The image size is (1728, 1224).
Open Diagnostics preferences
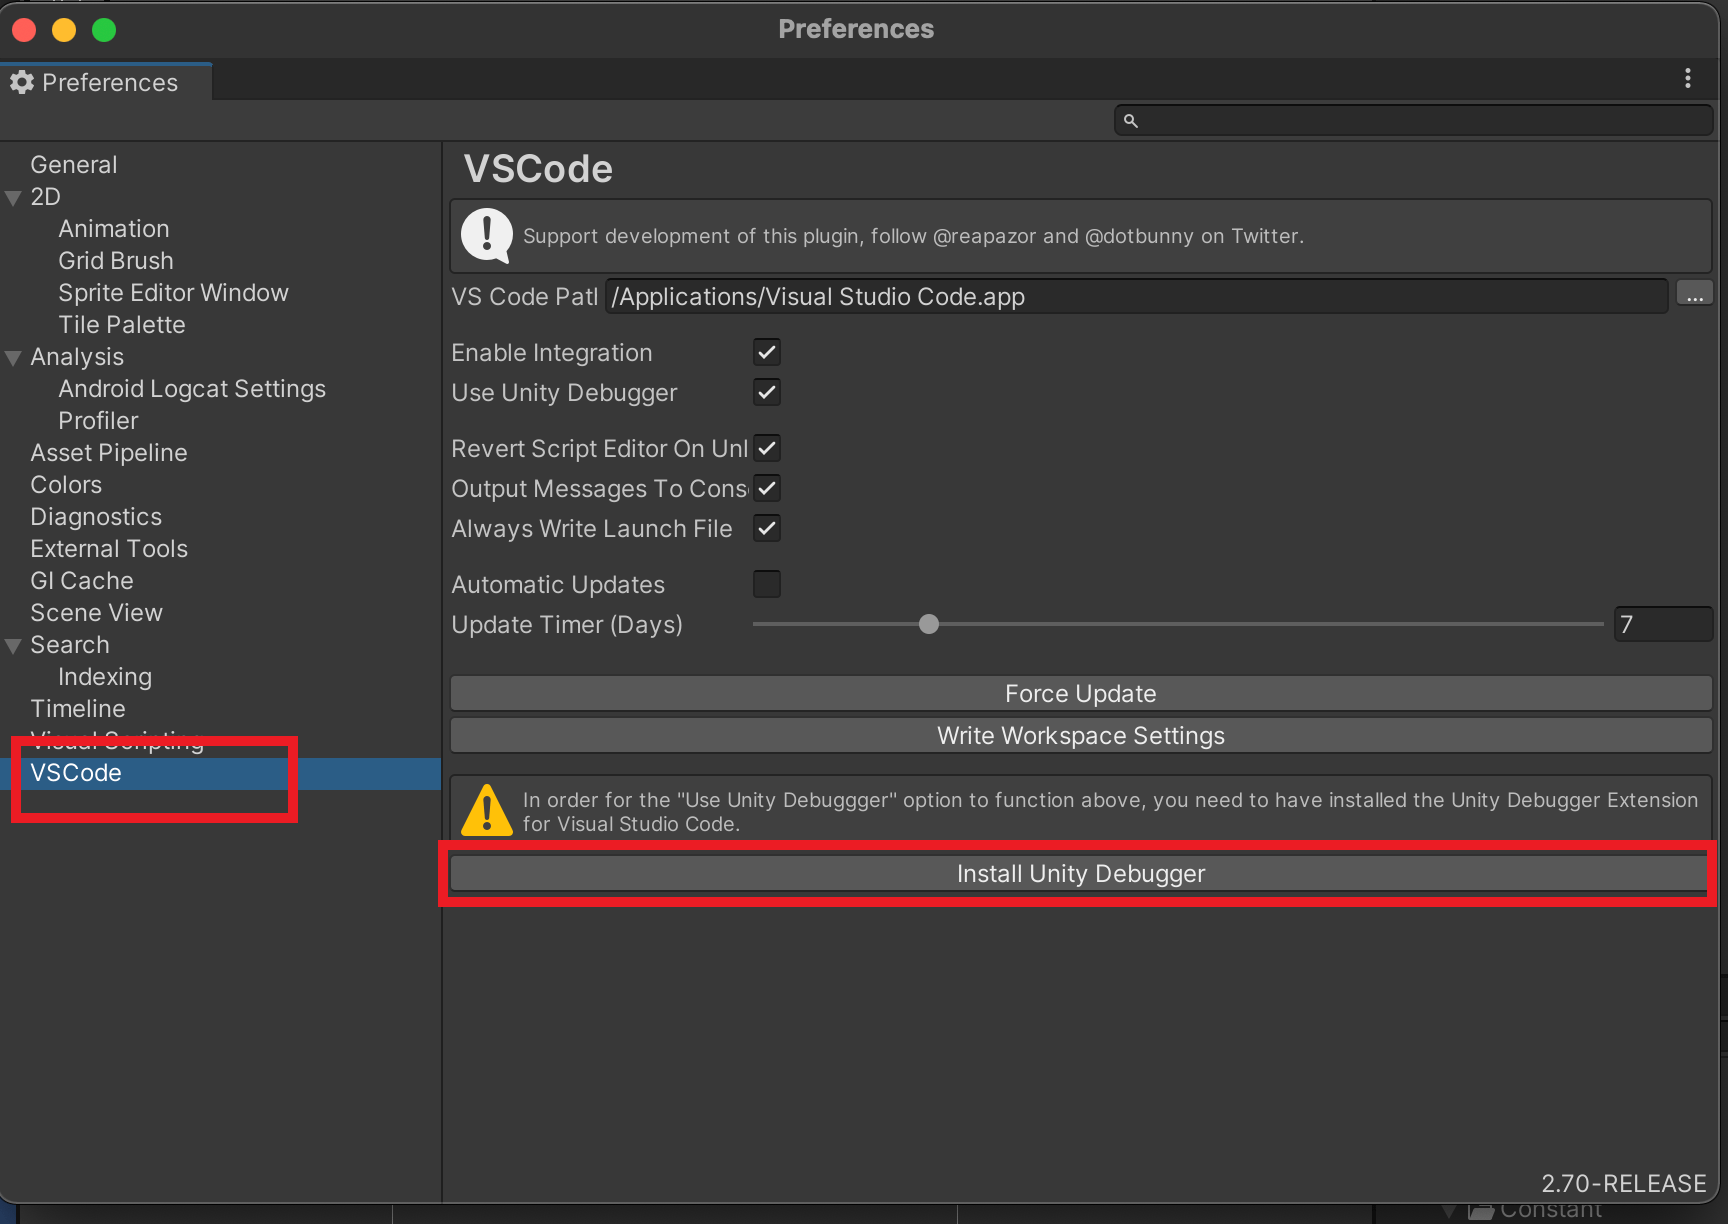click(95, 516)
